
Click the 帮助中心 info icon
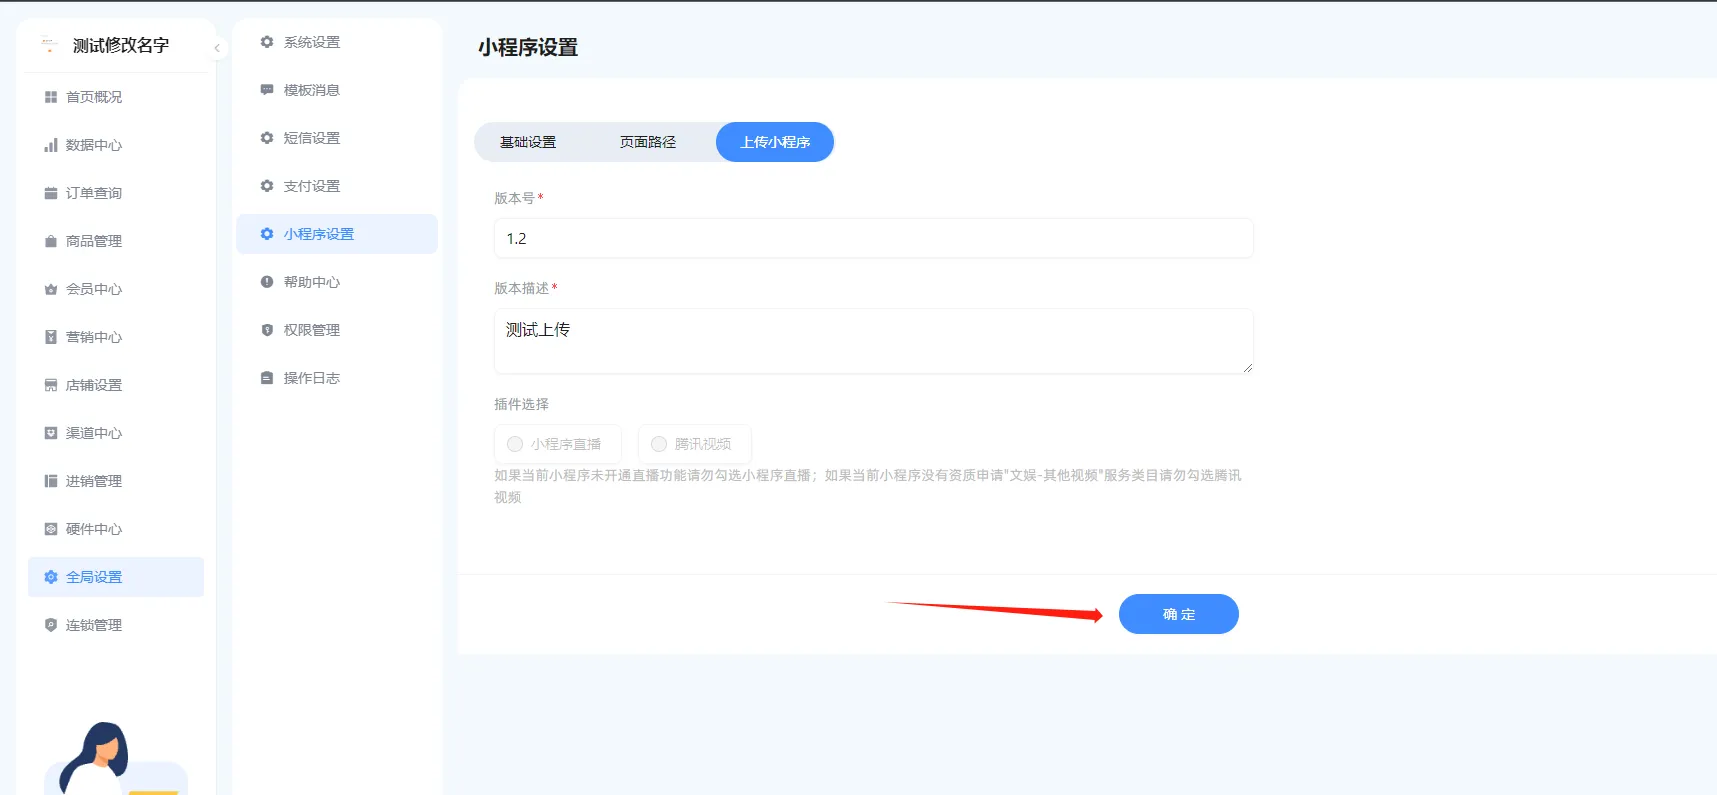pyautogui.click(x=267, y=282)
